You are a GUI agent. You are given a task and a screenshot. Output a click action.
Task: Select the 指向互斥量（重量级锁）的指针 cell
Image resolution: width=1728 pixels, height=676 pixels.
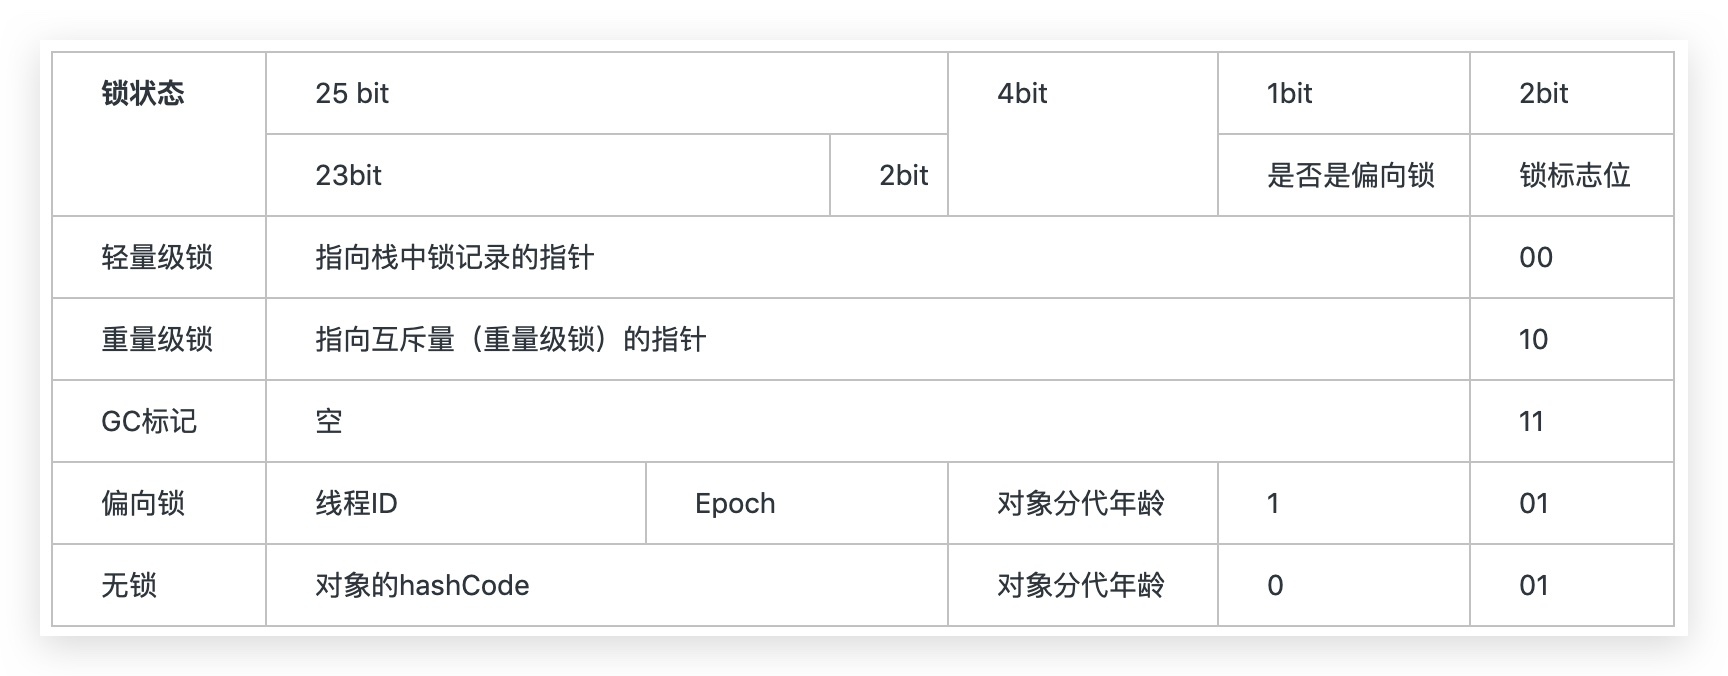[510, 340]
